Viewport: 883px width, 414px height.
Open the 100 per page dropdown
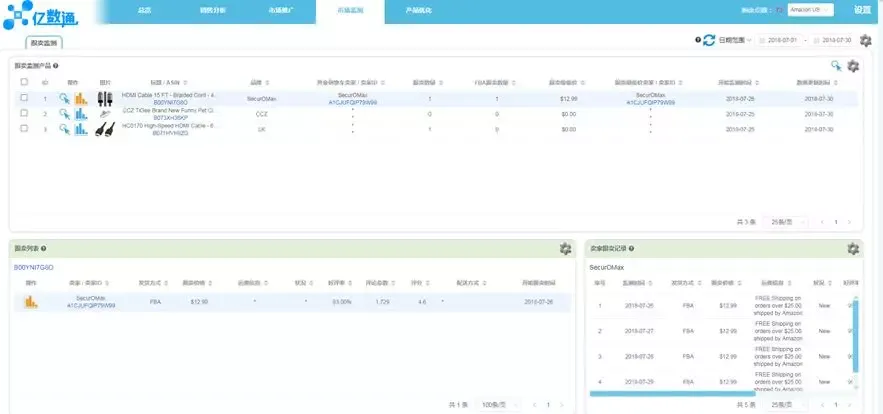click(498, 404)
